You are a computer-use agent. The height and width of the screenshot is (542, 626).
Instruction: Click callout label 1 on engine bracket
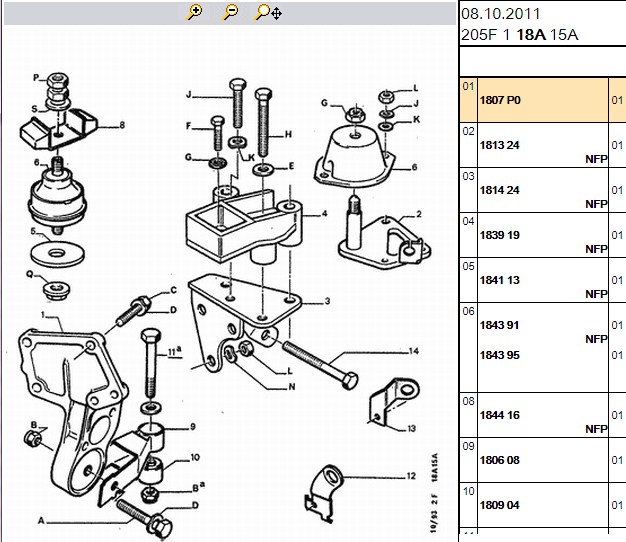[x=43, y=315]
